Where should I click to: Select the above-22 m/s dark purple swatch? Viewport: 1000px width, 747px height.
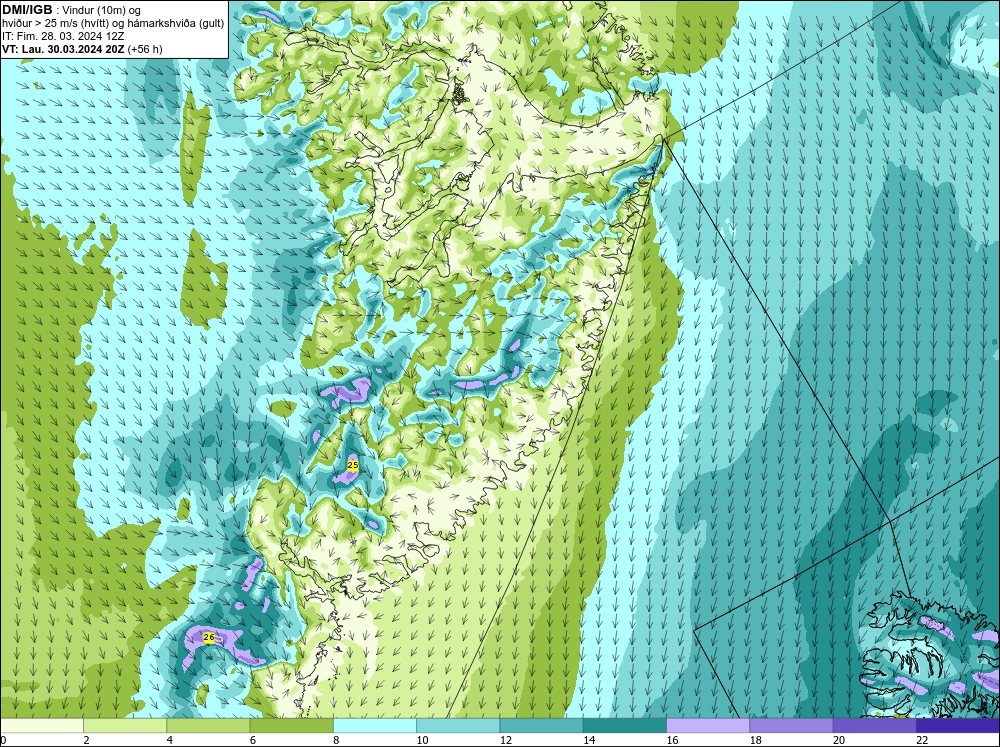coord(958,726)
